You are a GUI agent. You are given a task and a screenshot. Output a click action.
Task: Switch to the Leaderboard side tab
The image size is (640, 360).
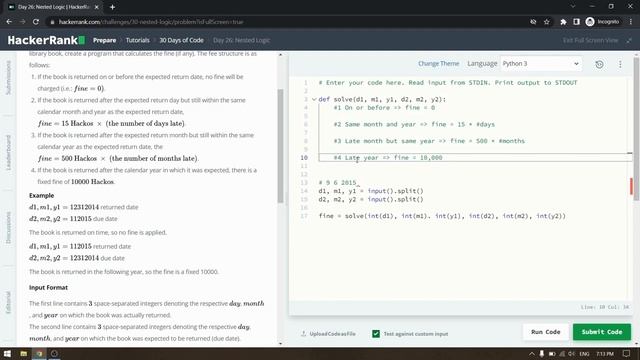[9, 153]
